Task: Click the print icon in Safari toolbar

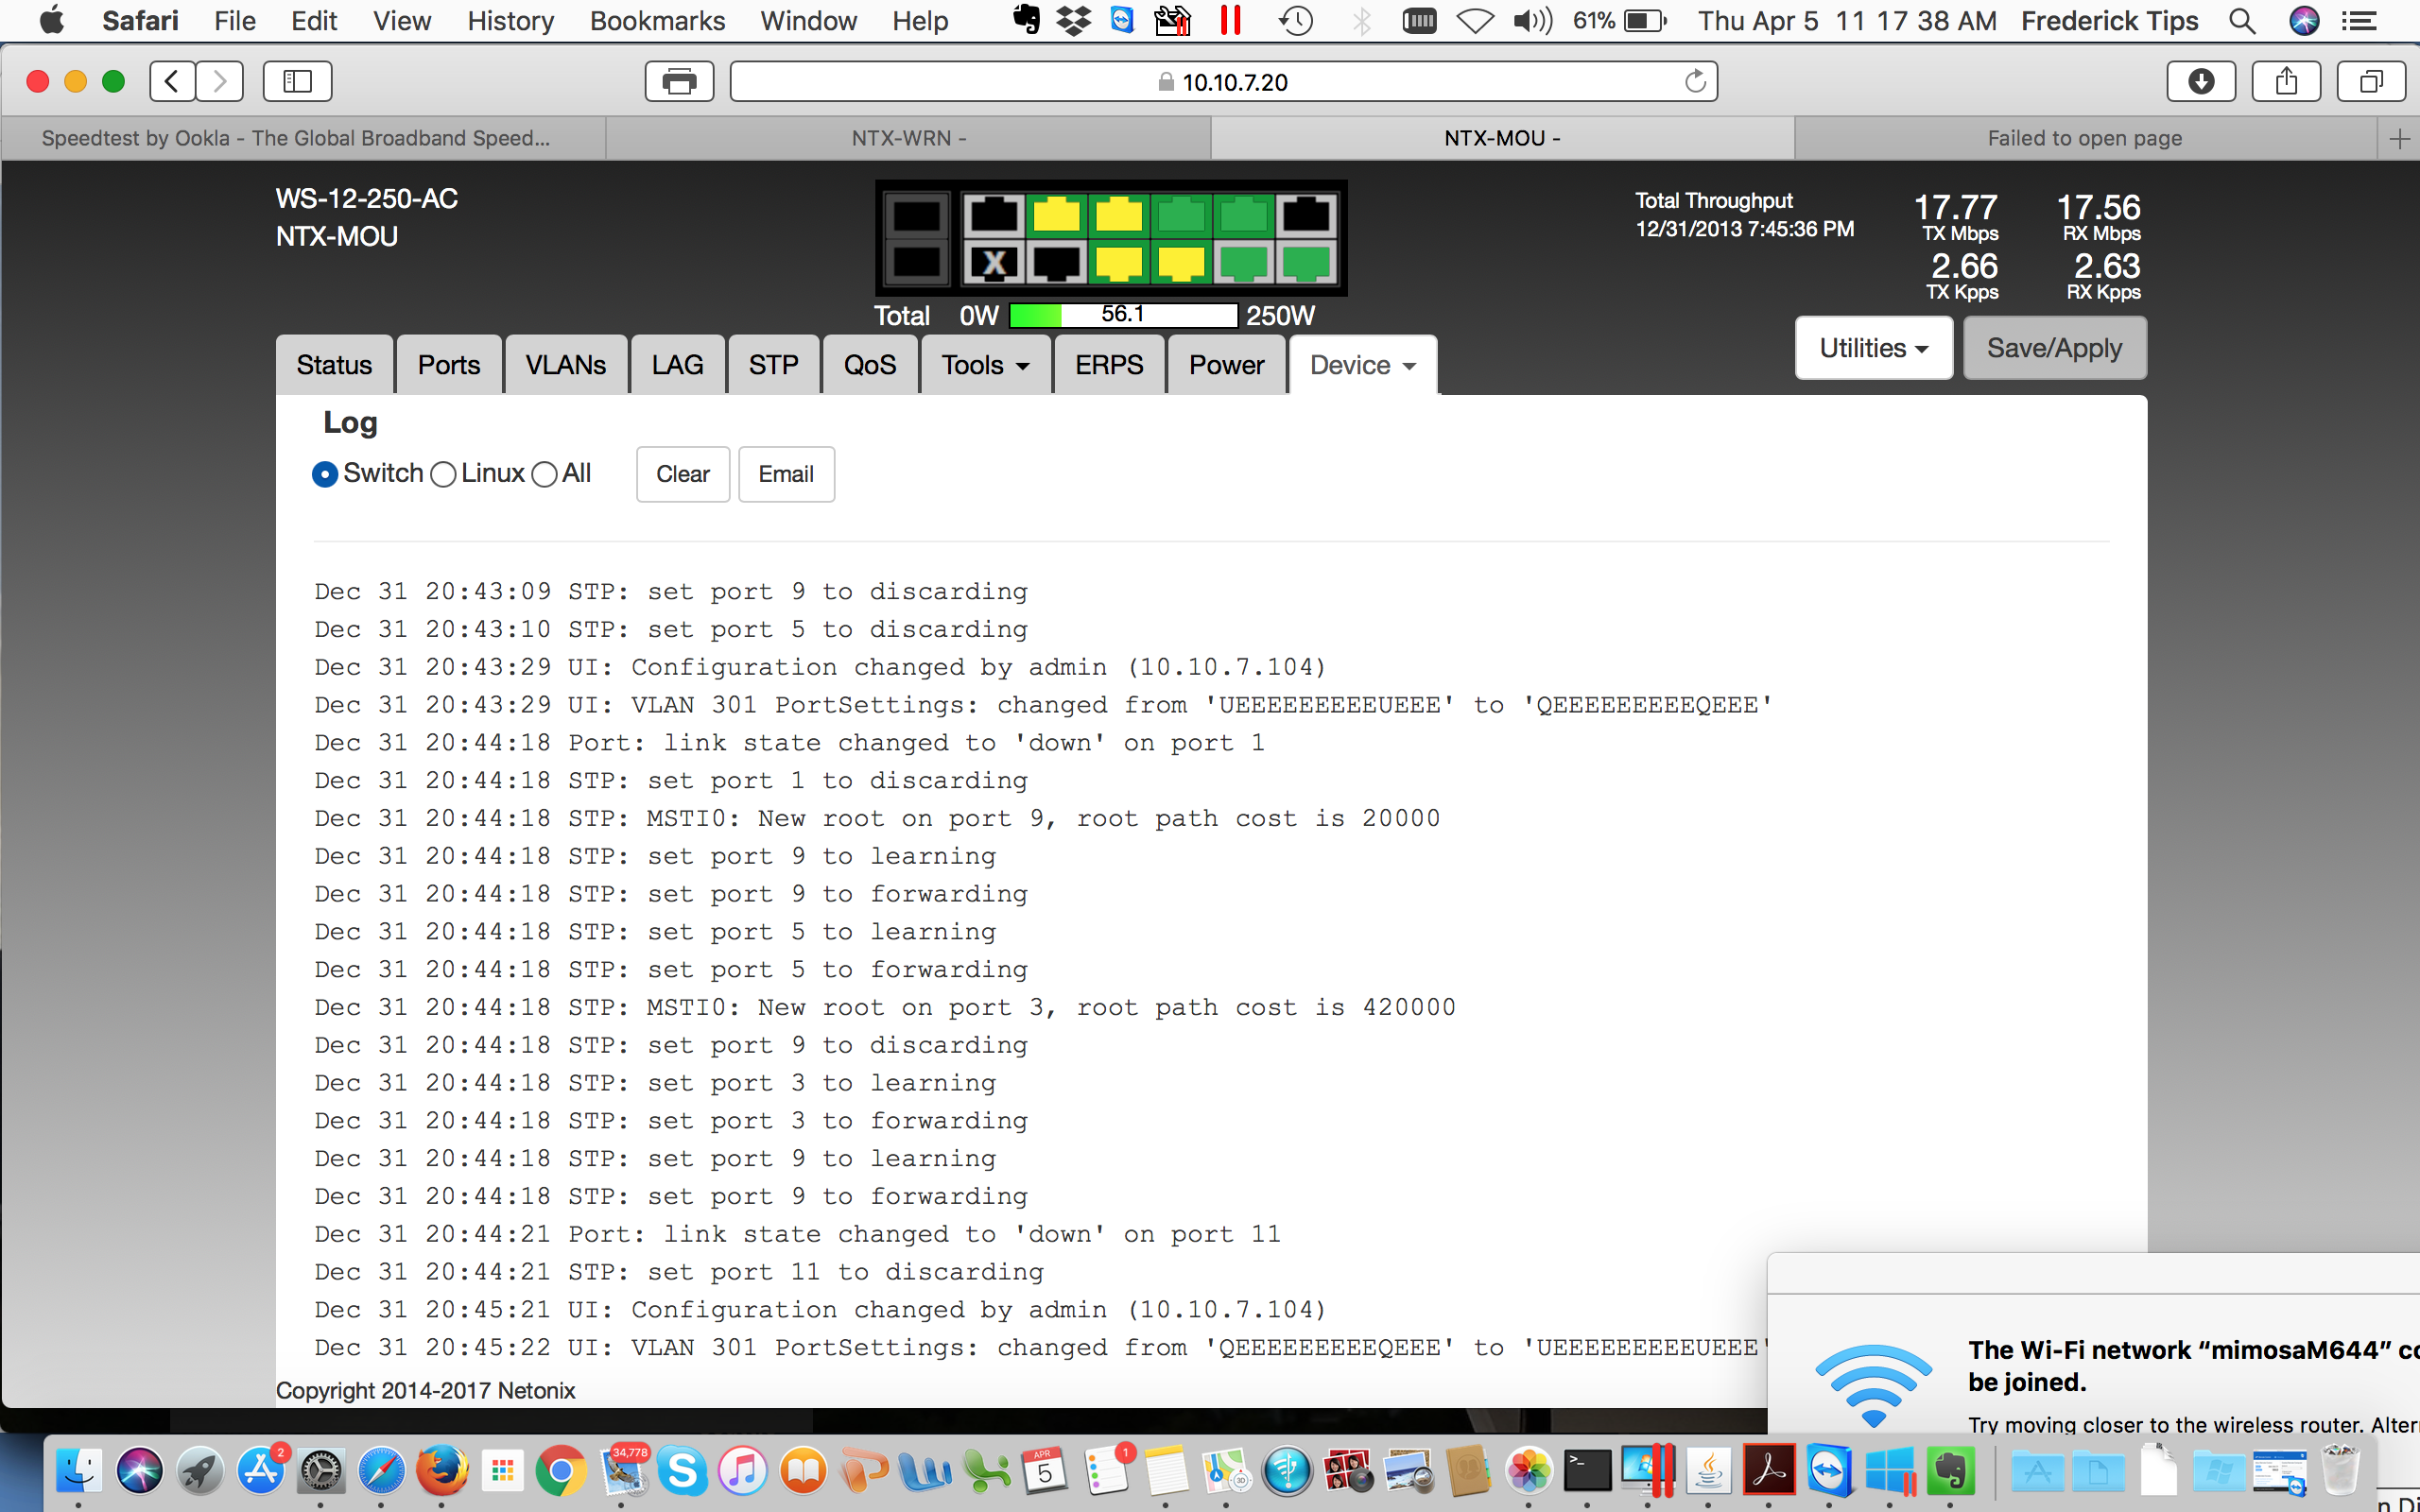Action: 679,81
